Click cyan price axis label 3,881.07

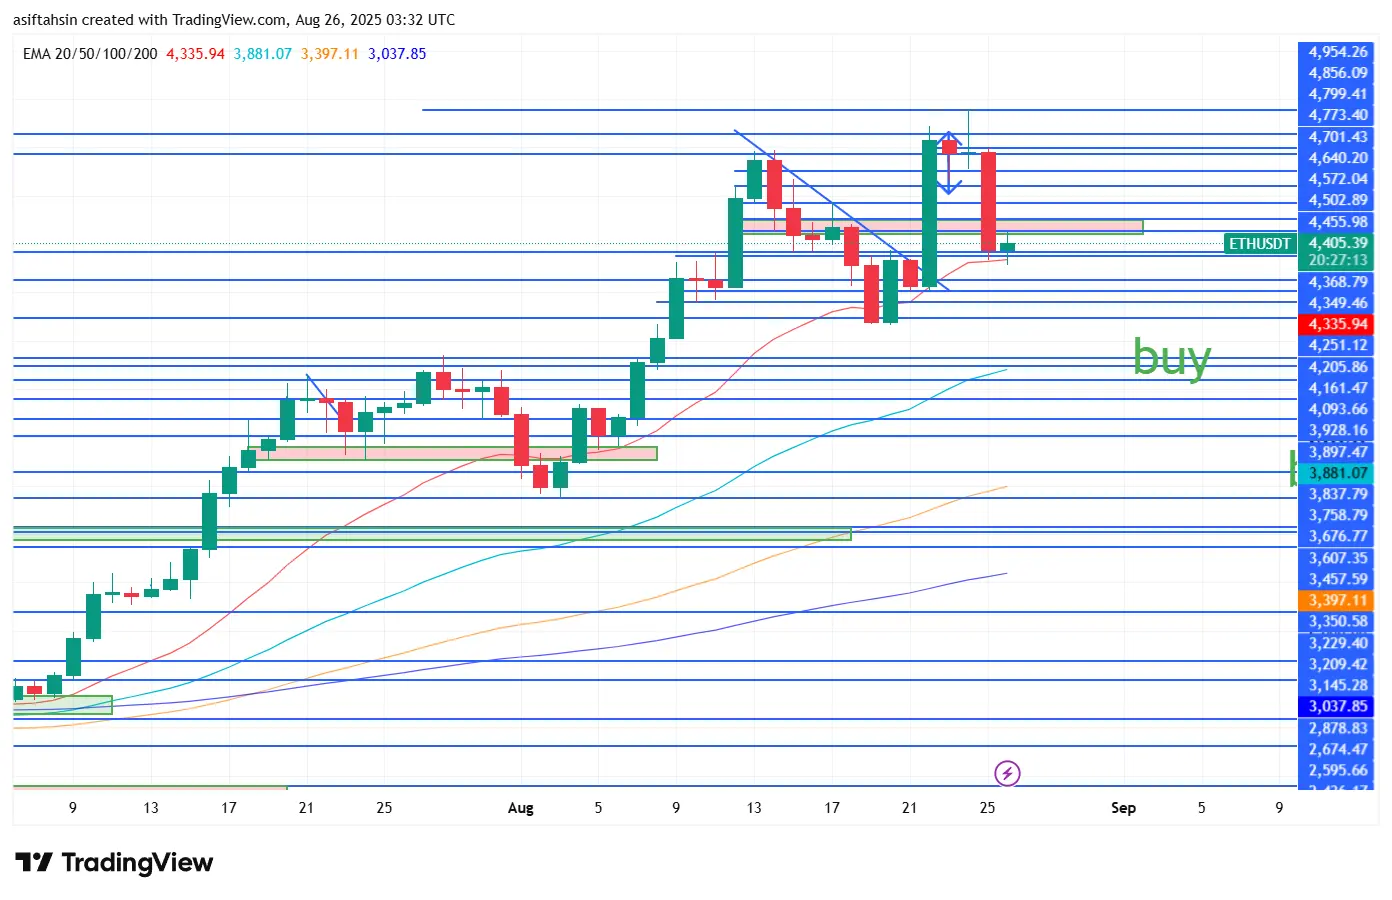pyautogui.click(x=1337, y=473)
